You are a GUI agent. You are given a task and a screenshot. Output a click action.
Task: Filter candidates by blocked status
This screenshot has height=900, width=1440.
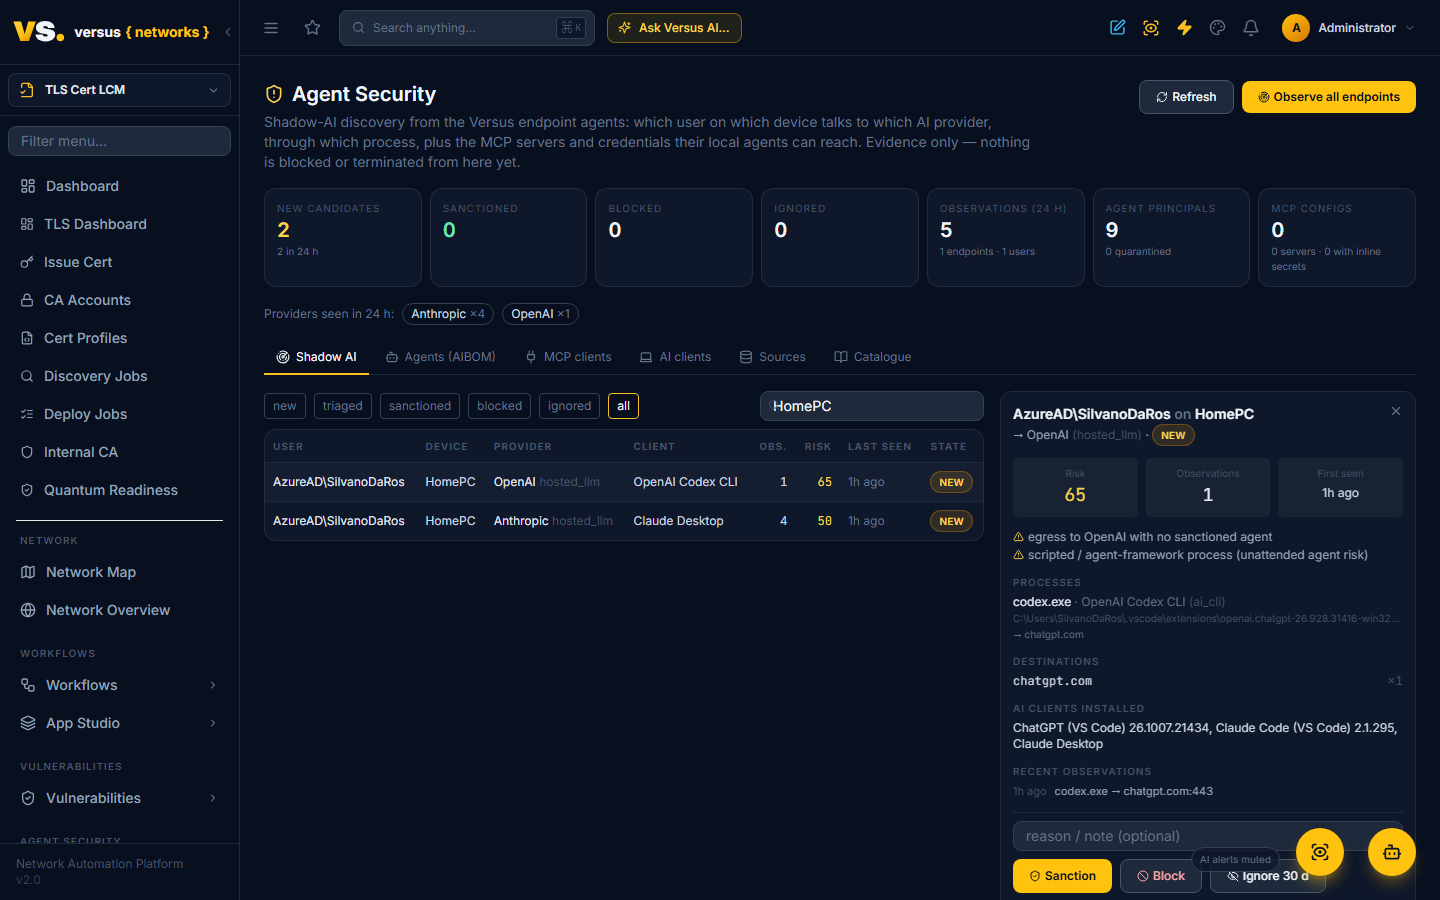(500, 406)
